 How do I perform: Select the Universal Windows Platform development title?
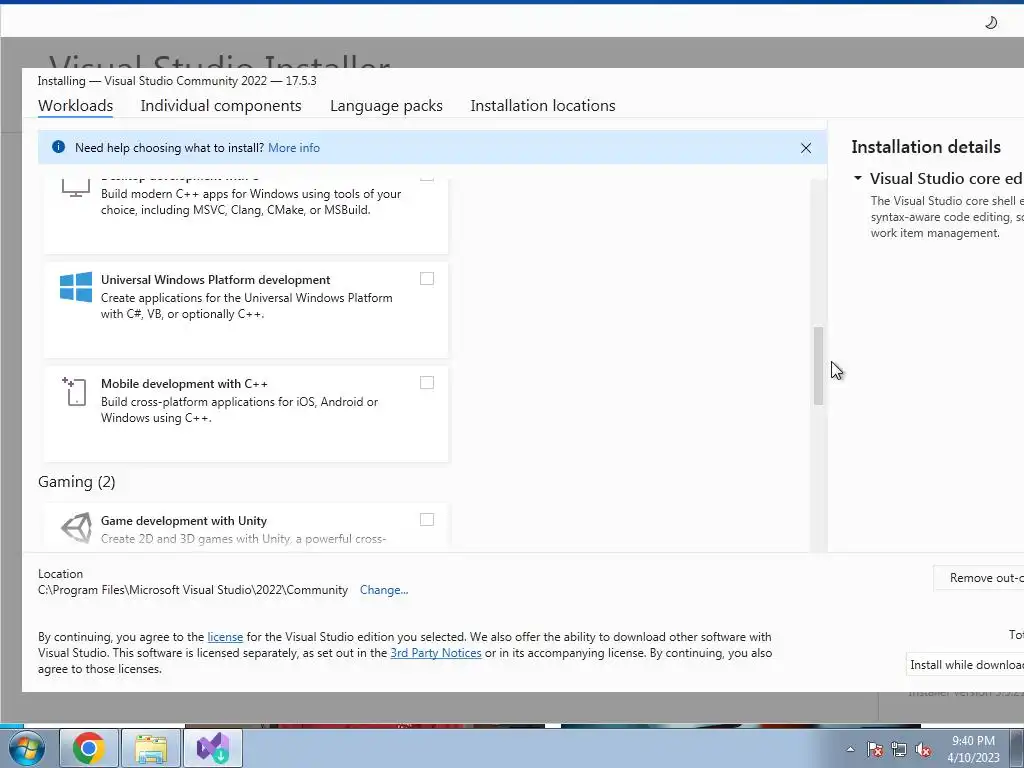tap(216, 280)
